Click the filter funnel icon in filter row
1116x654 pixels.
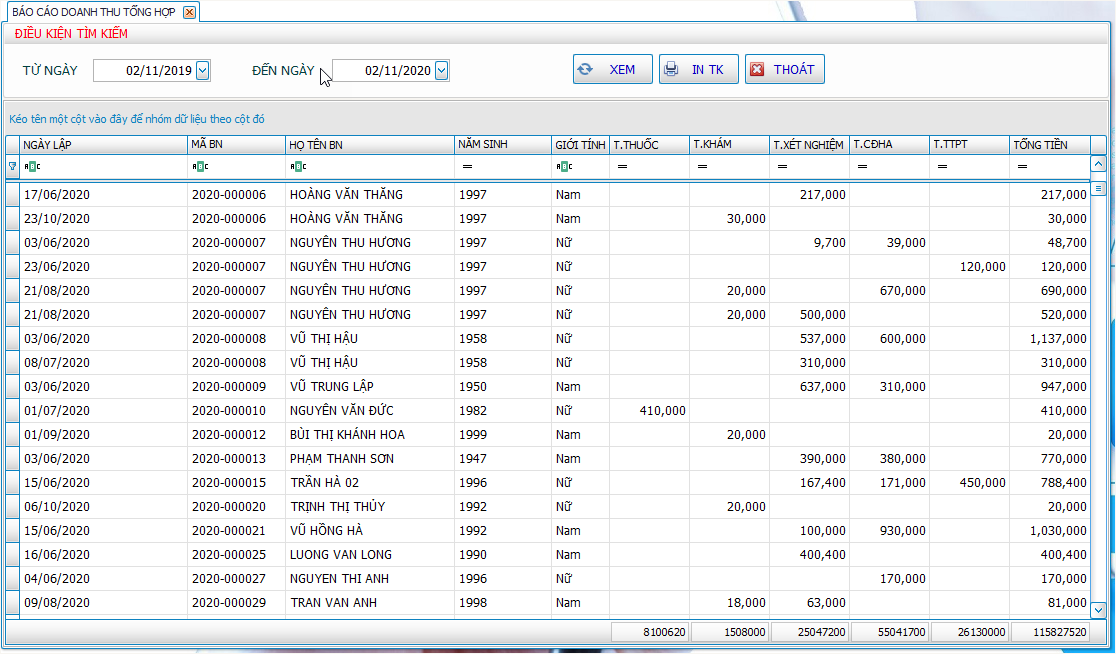pyautogui.click(x=12, y=167)
